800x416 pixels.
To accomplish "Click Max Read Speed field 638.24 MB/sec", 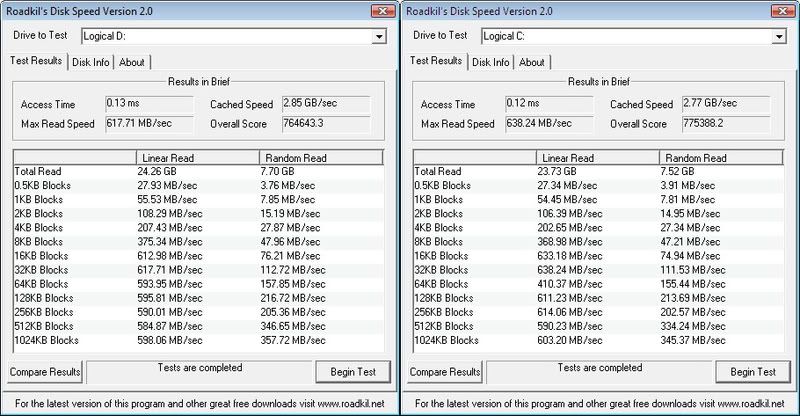I will click(x=549, y=124).
